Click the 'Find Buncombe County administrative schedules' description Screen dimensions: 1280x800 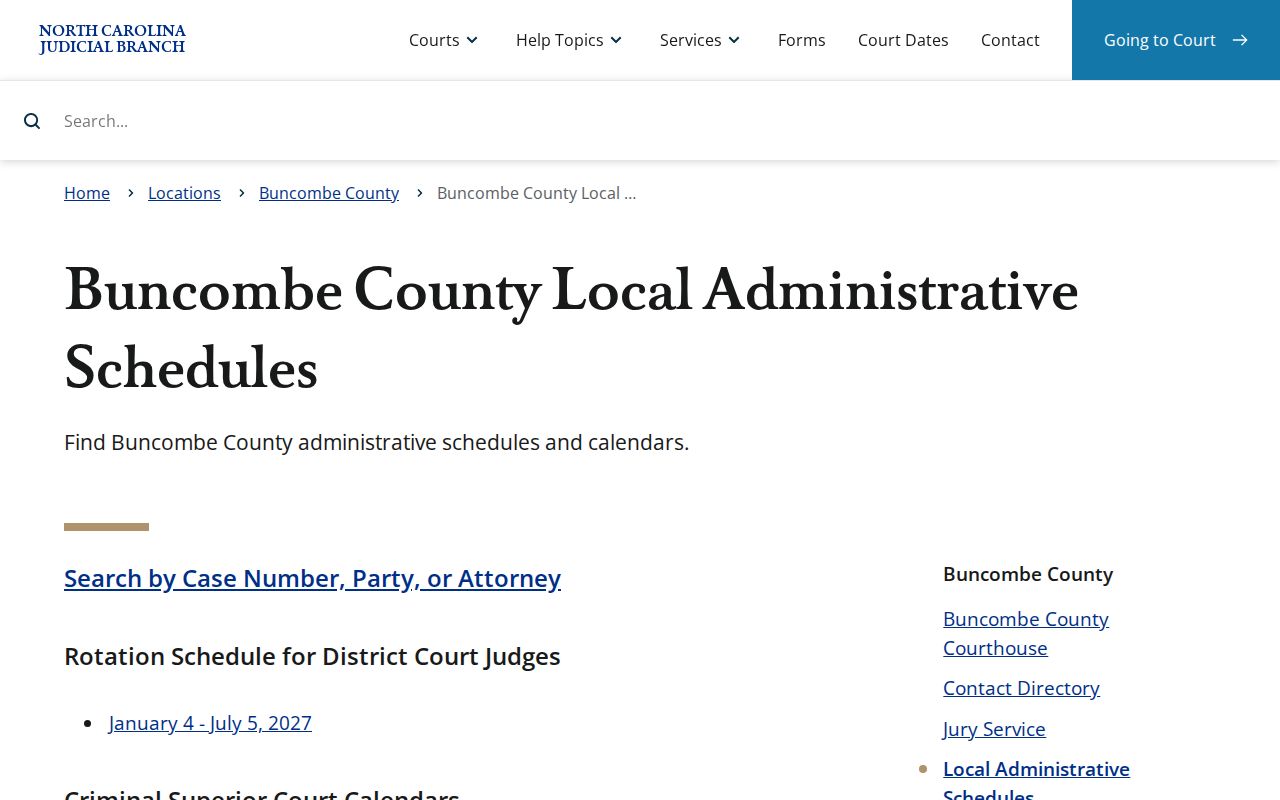click(x=376, y=442)
